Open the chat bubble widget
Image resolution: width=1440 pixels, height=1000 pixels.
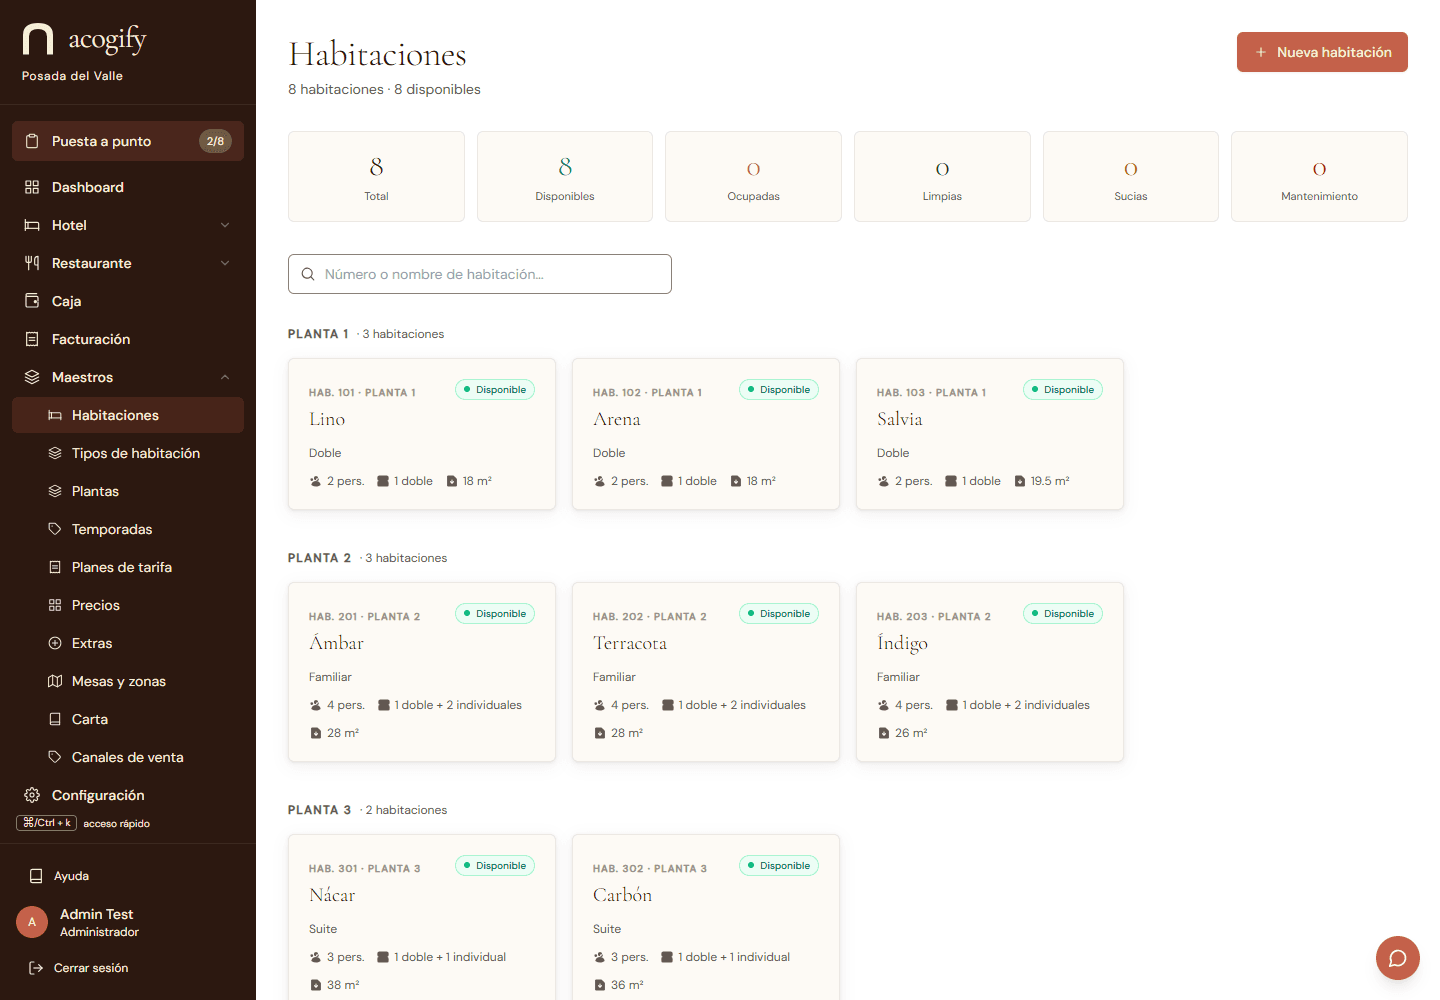[1398, 958]
